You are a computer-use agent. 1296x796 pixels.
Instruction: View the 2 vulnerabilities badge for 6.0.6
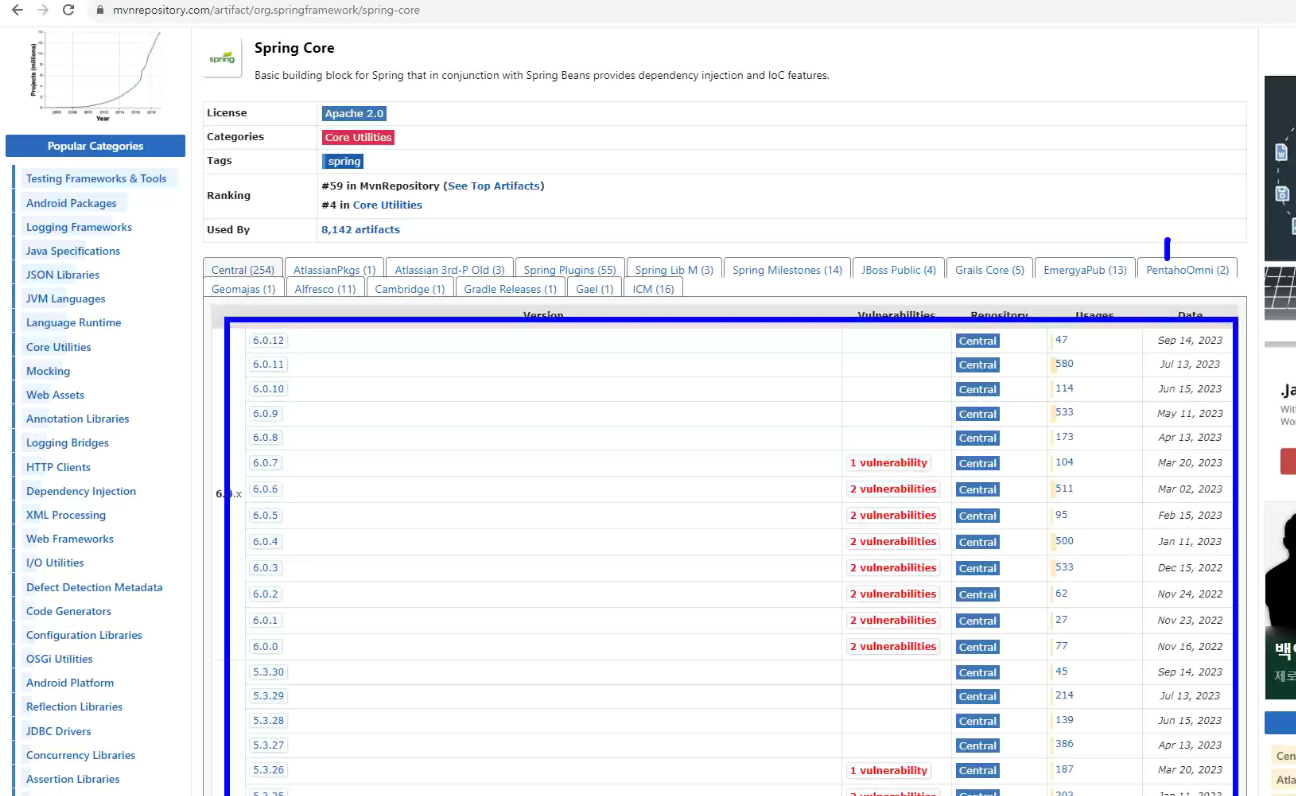point(893,489)
